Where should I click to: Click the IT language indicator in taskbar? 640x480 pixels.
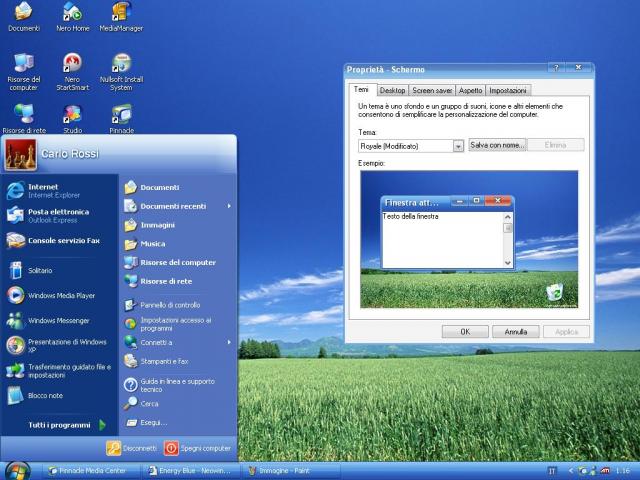pyautogui.click(x=551, y=471)
